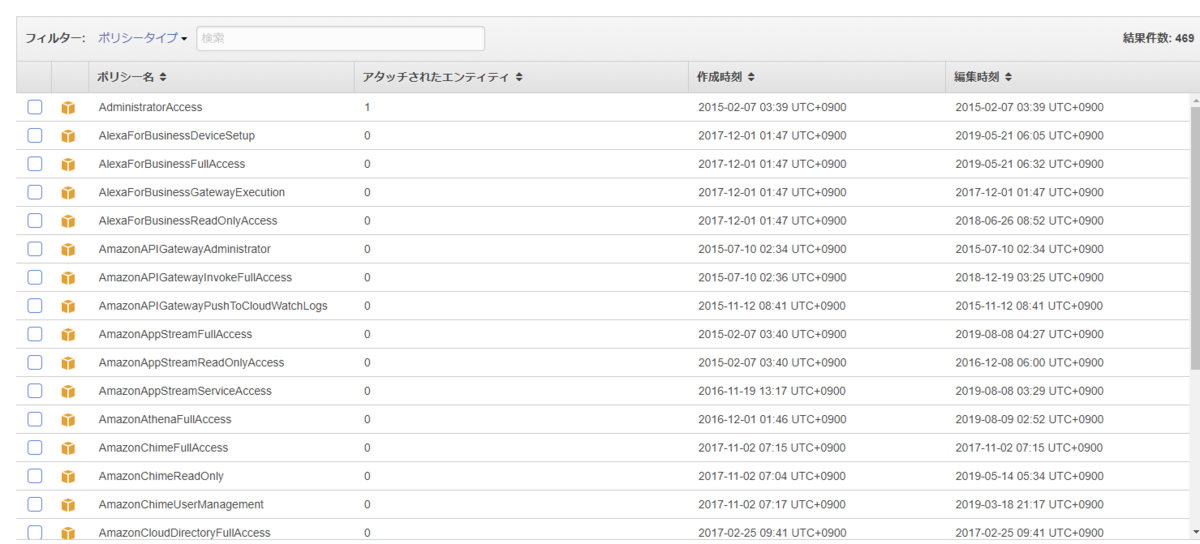1200x544 pixels.
Task: Sort by ポリシー名 column header
Action: click(133, 77)
